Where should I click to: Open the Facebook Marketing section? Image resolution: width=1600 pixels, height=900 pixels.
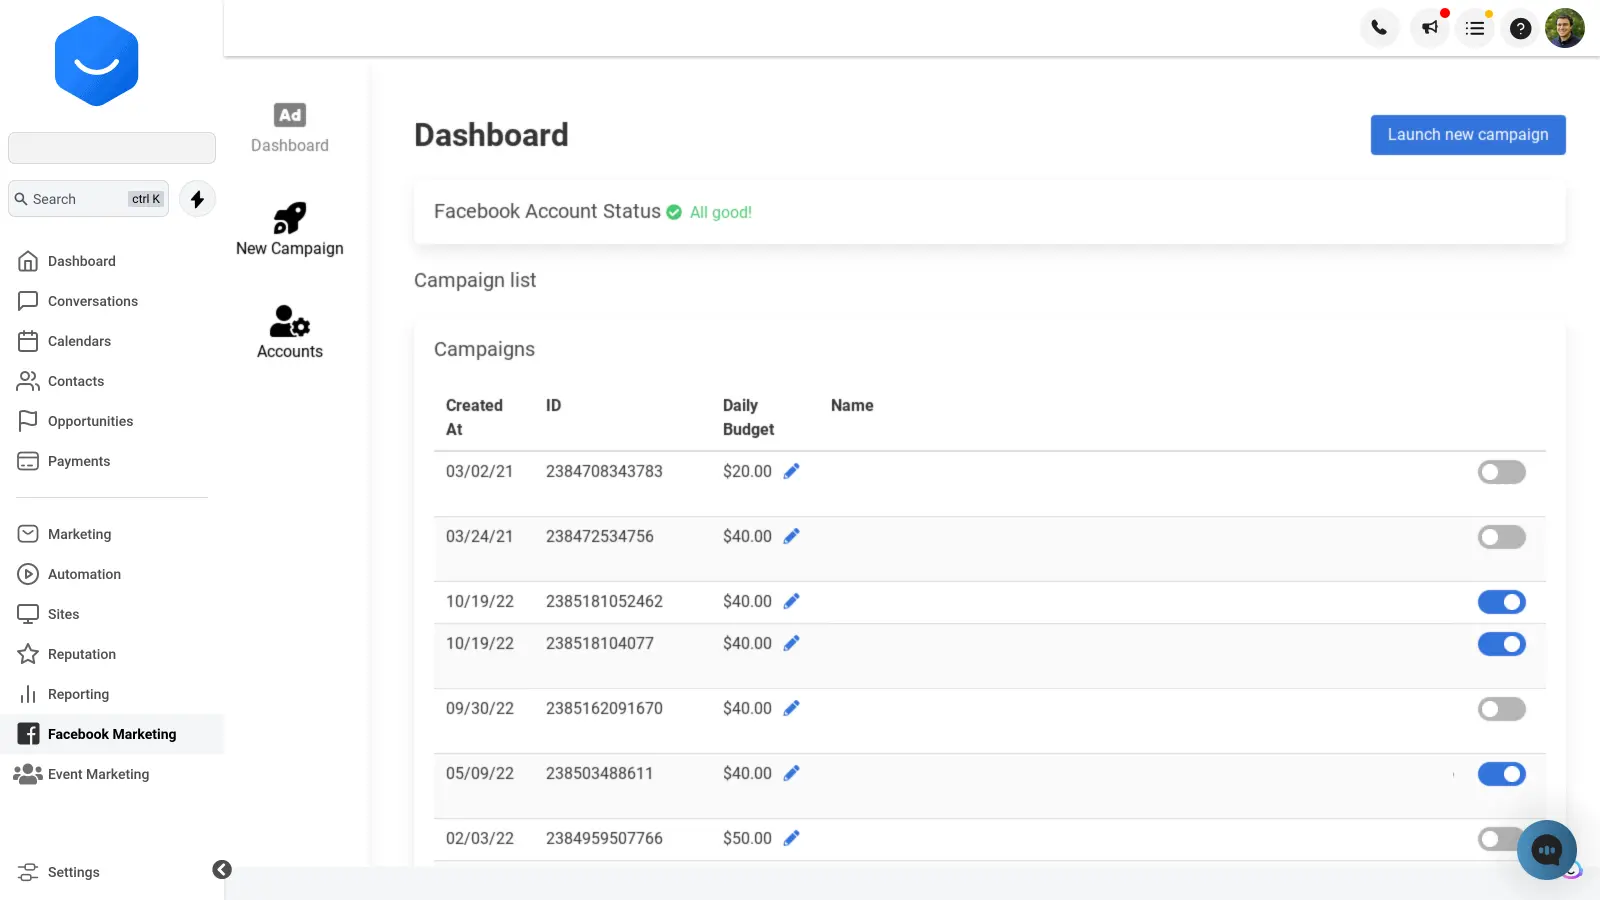(112, 733)
